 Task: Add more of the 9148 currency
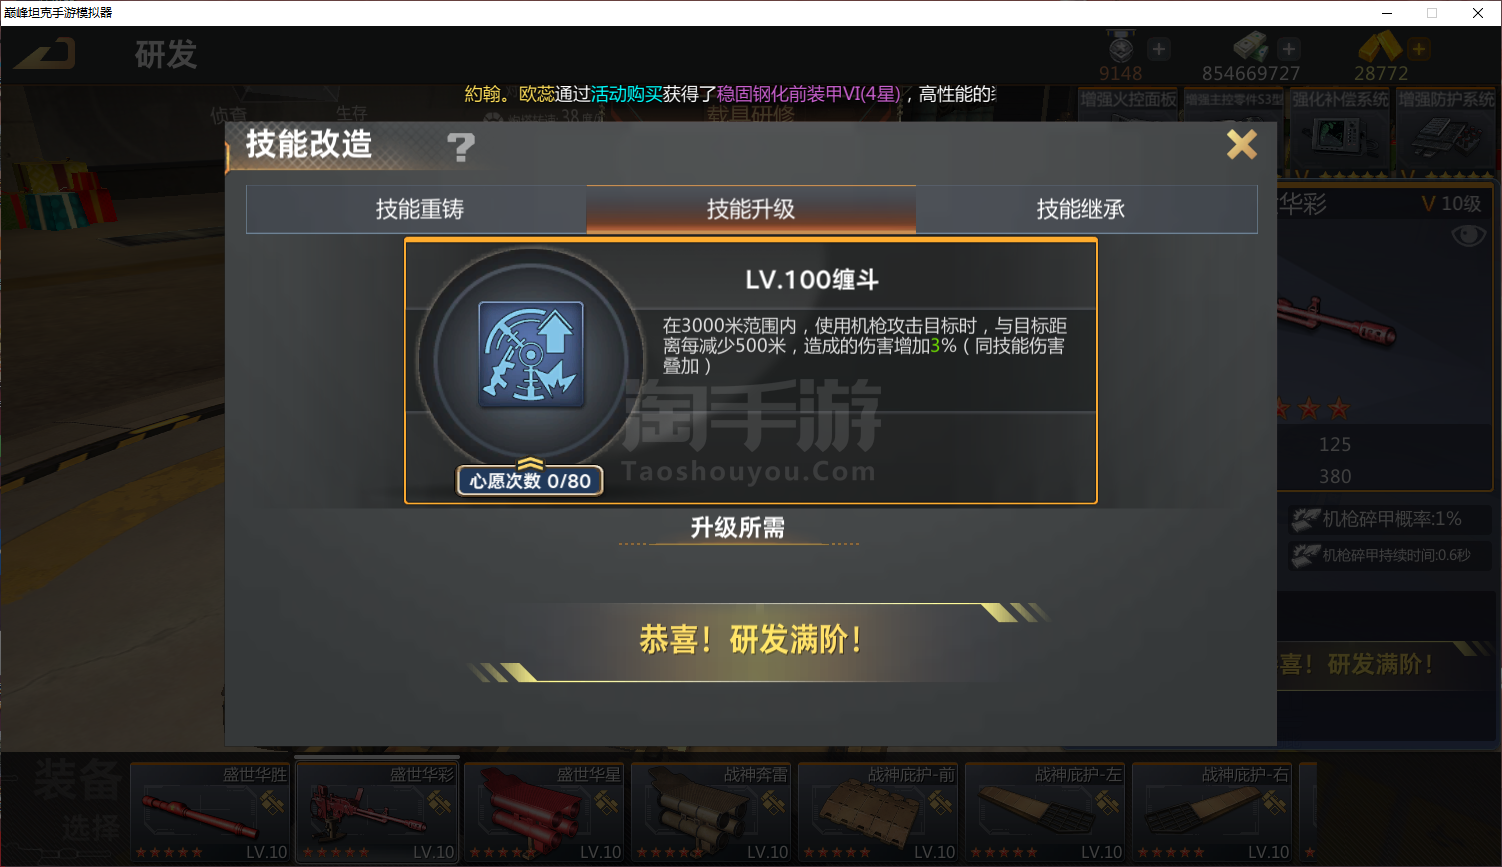coord(1159,49)
